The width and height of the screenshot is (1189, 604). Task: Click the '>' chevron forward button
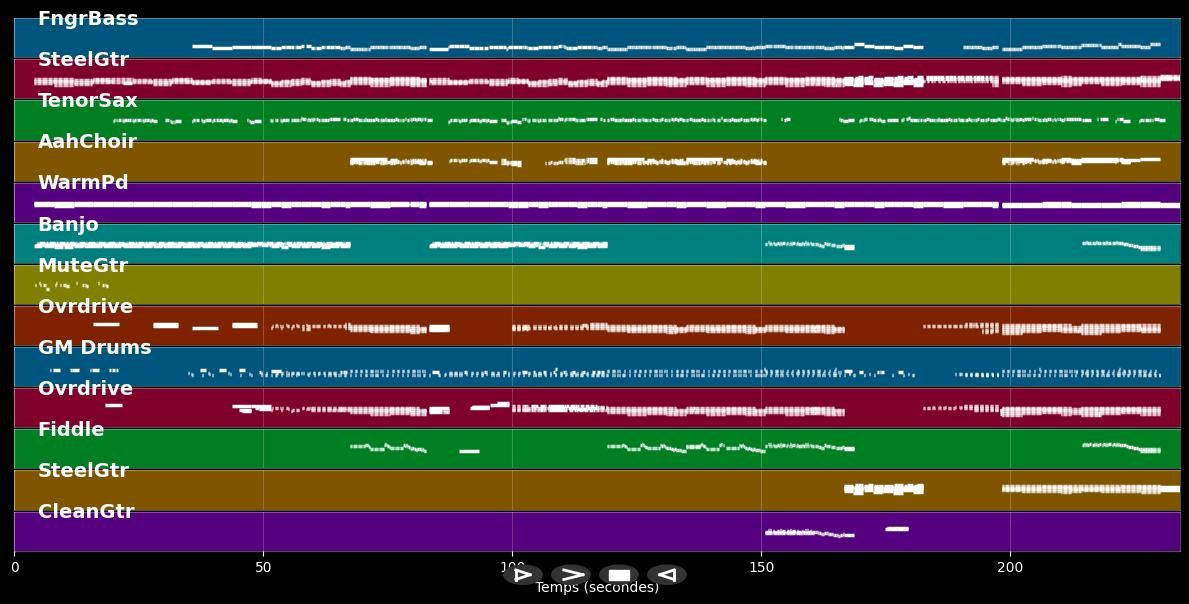tap(571, 575)
